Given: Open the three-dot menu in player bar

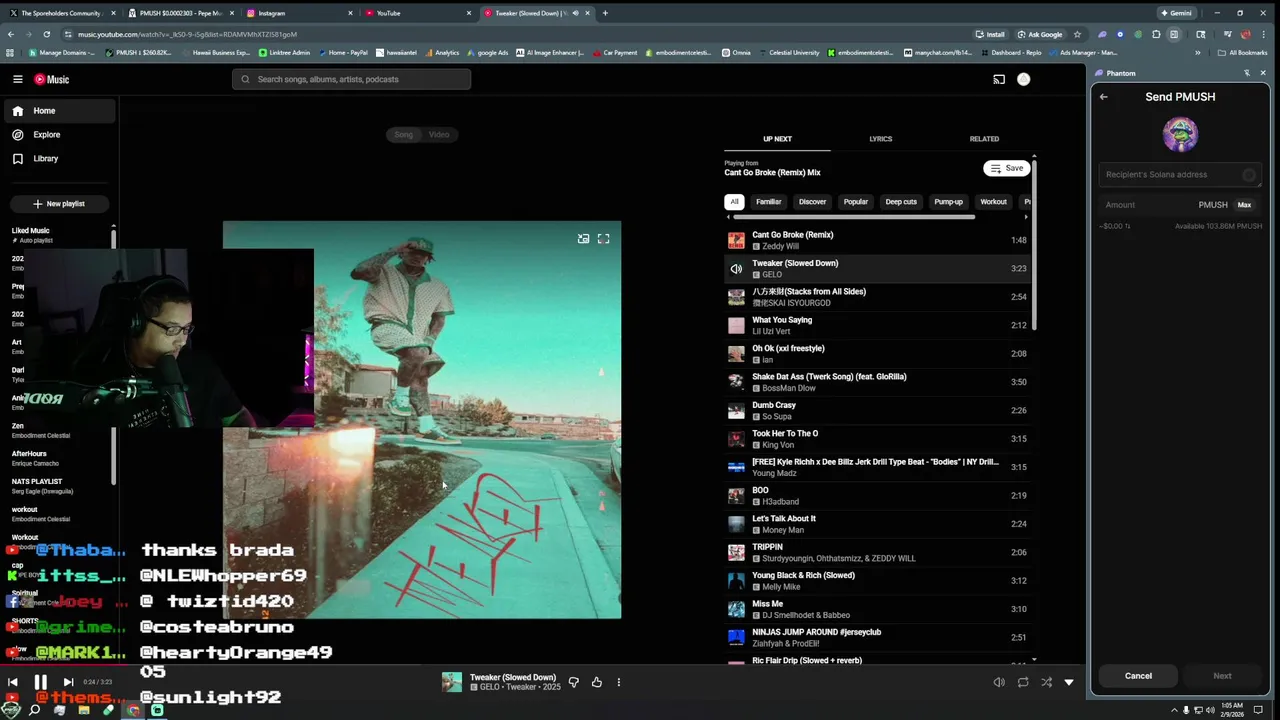Looking at the screenshot, I should click(x=618, y=682).
